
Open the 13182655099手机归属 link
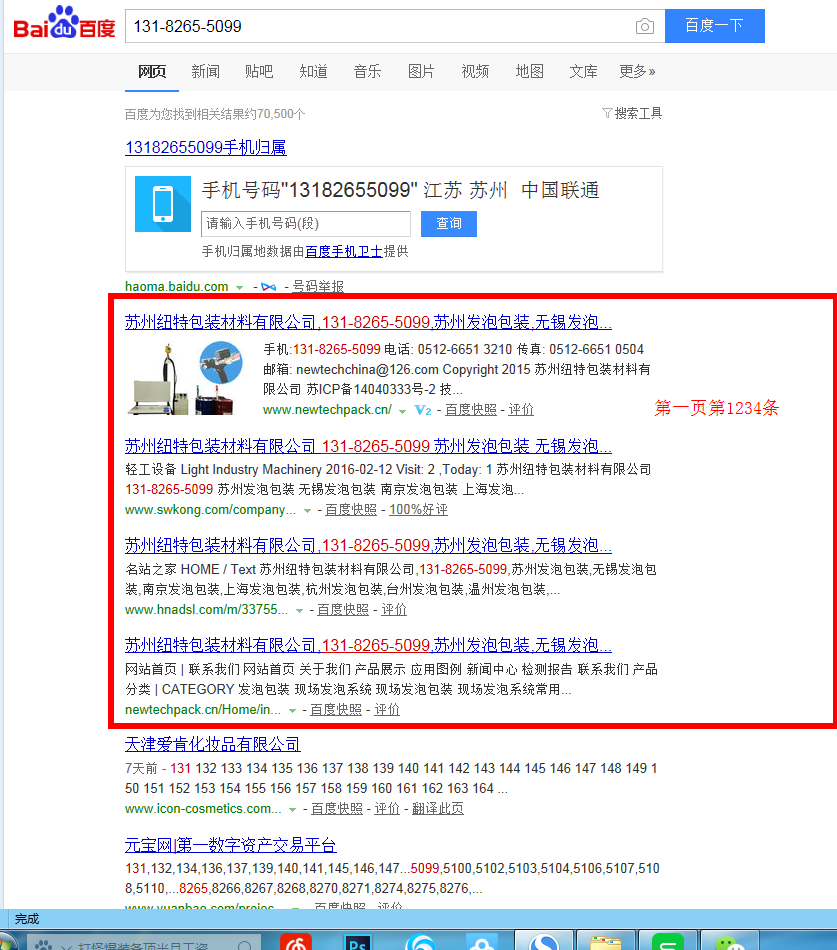click(205, 147)
